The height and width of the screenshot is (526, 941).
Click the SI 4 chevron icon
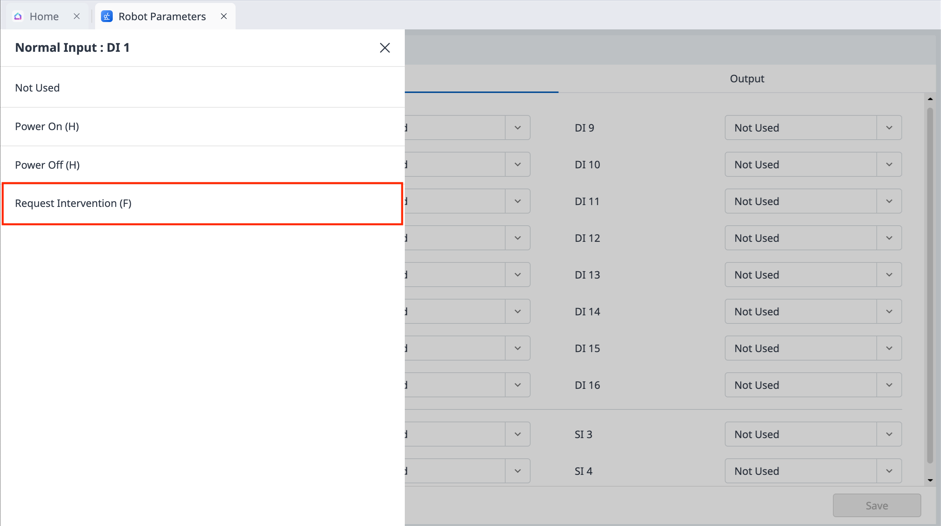pos(889,471)
